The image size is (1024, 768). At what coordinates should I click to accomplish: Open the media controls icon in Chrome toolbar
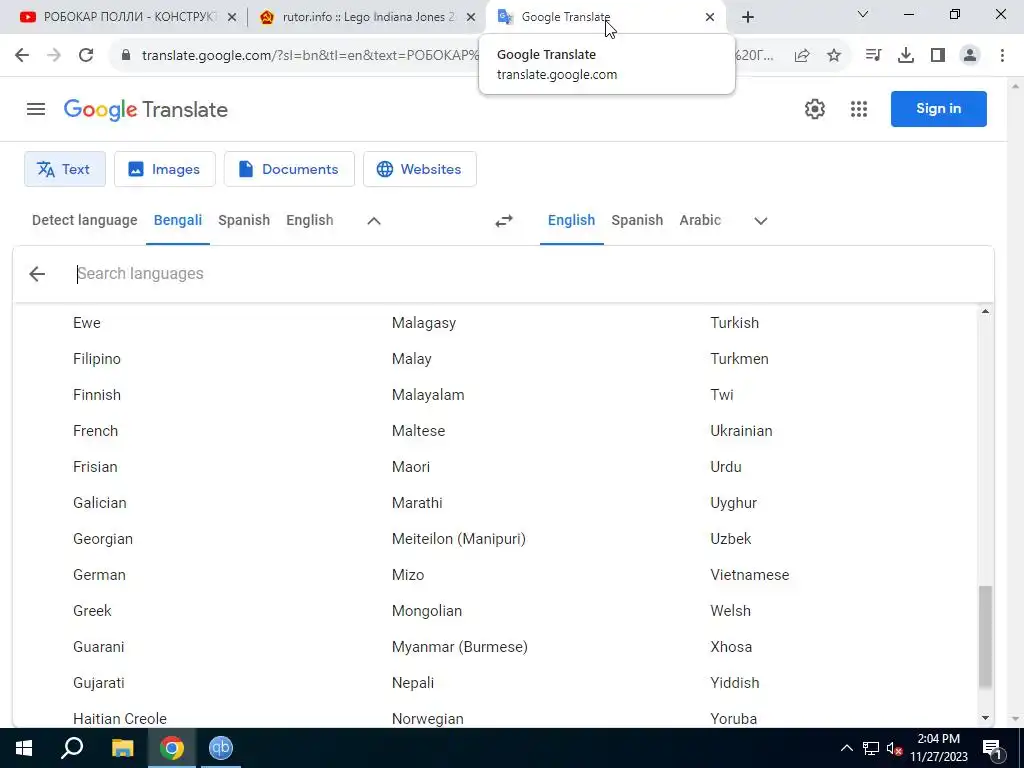(x=873, y=55)
